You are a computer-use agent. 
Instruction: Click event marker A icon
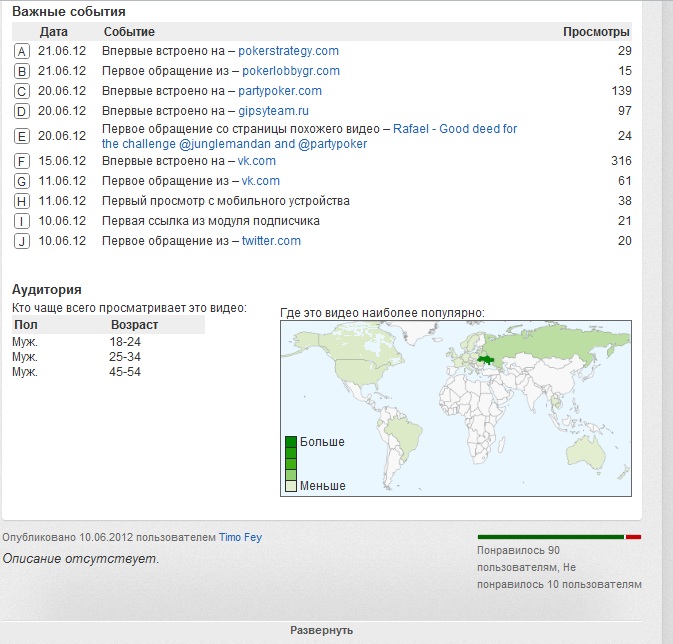[21, 51]
